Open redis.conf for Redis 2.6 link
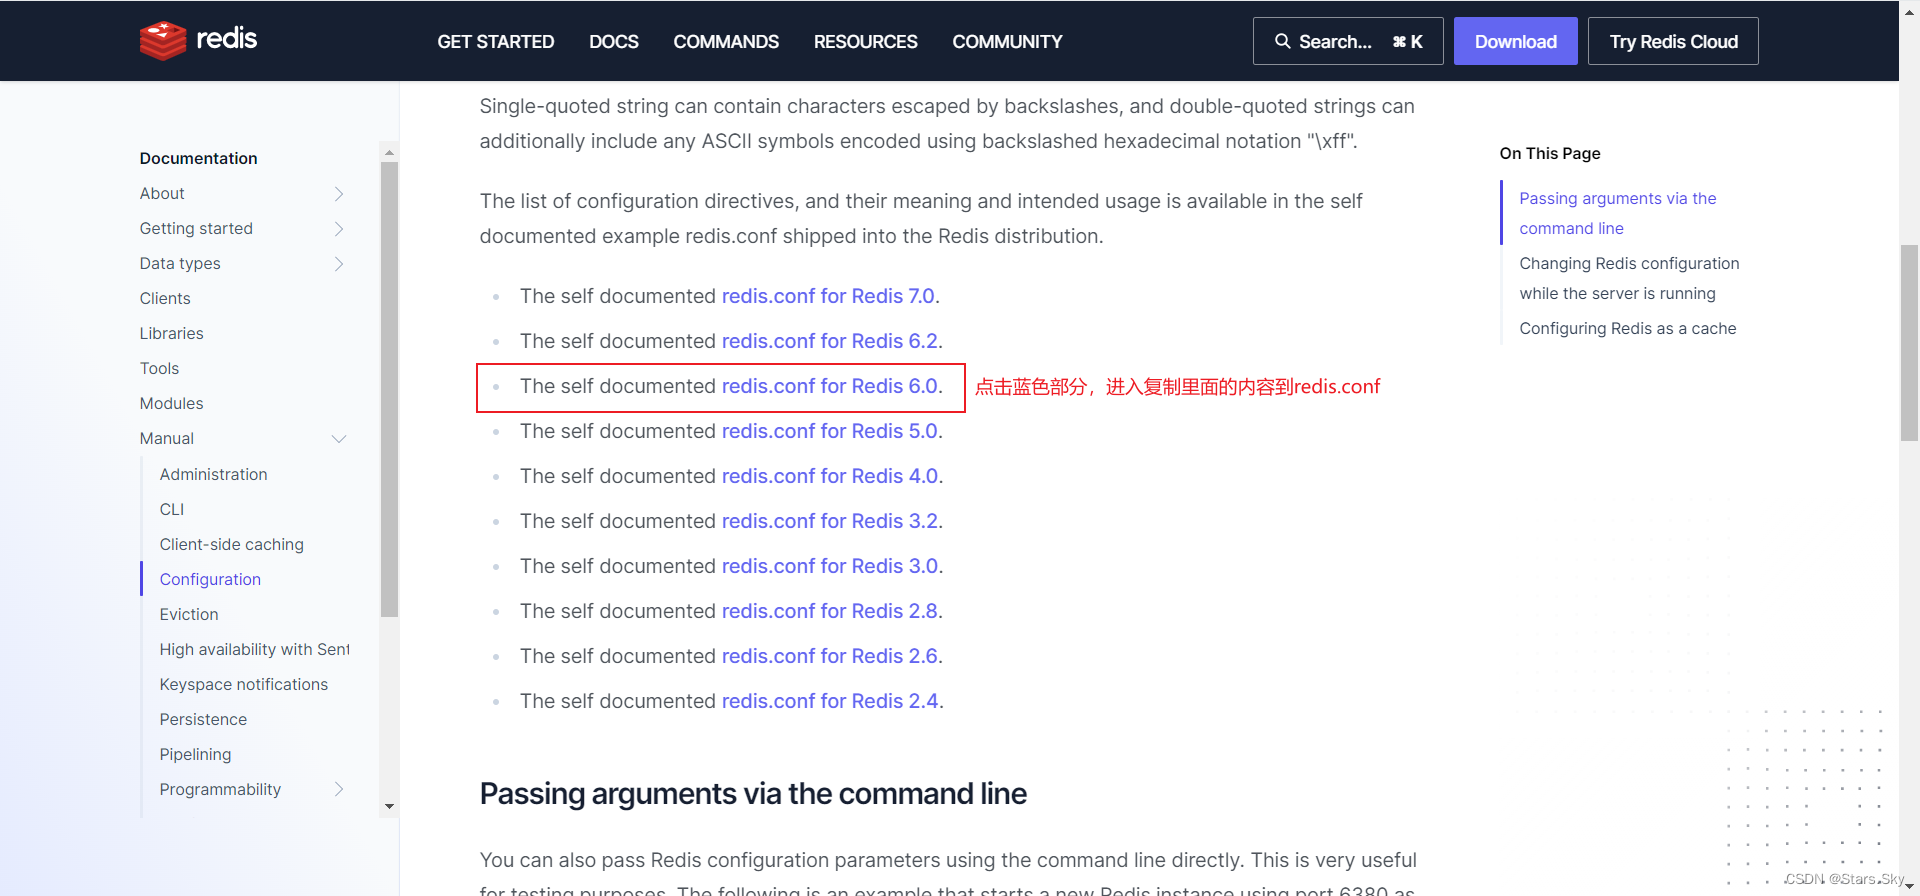 [830, 656]
